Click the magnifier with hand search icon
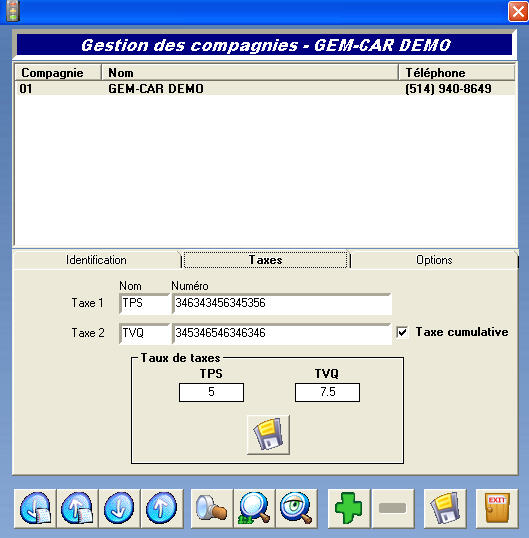Viewport: 529px width, 538px height. pyautogui.click(x=212, y=508)
